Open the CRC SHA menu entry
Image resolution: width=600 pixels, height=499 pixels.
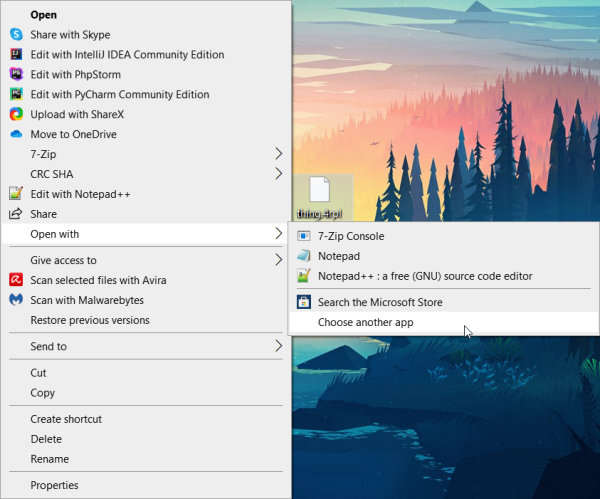coord(146,174)
